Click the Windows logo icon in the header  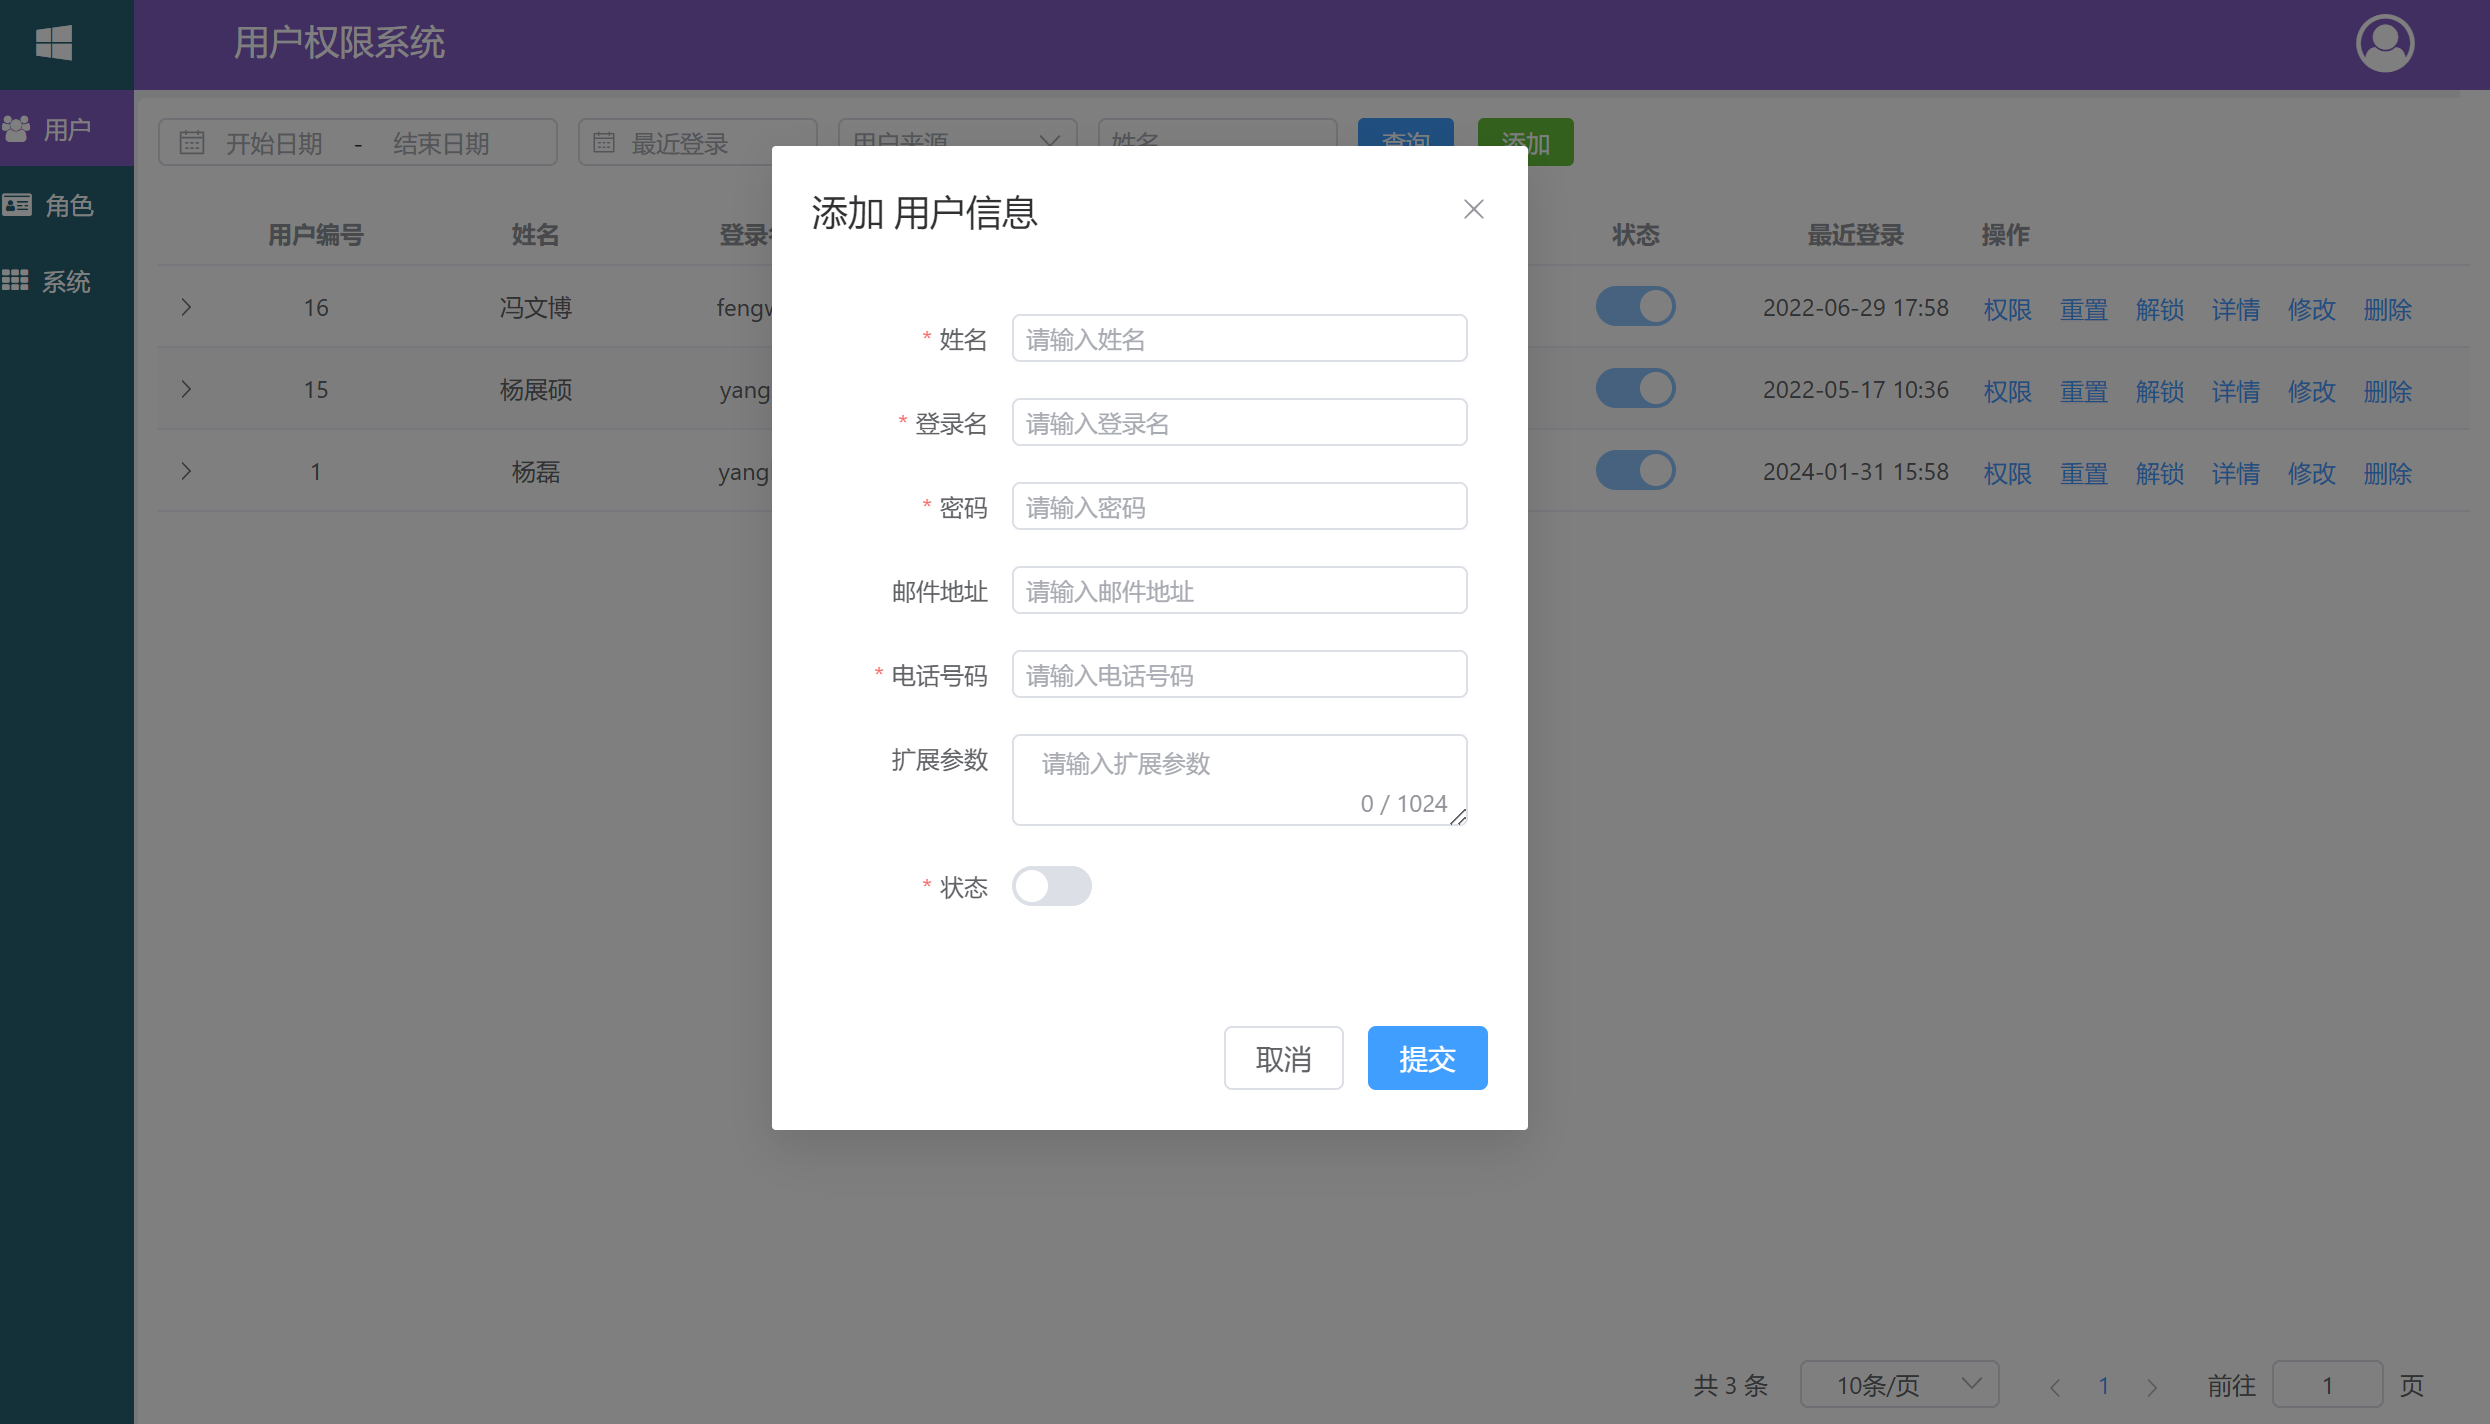[x=54, y=43]
